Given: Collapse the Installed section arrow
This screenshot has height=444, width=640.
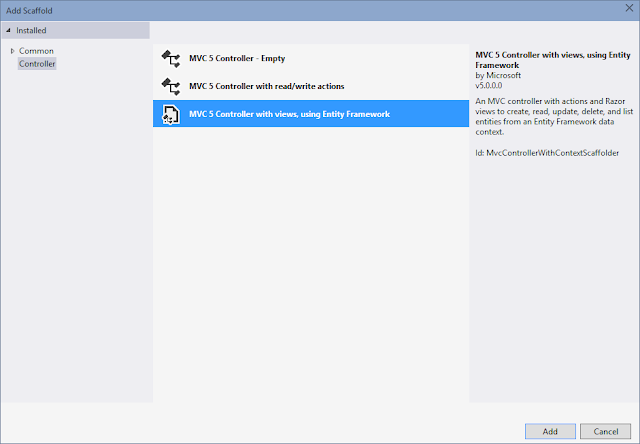Looking at the screenshot, I should [8, 31].
